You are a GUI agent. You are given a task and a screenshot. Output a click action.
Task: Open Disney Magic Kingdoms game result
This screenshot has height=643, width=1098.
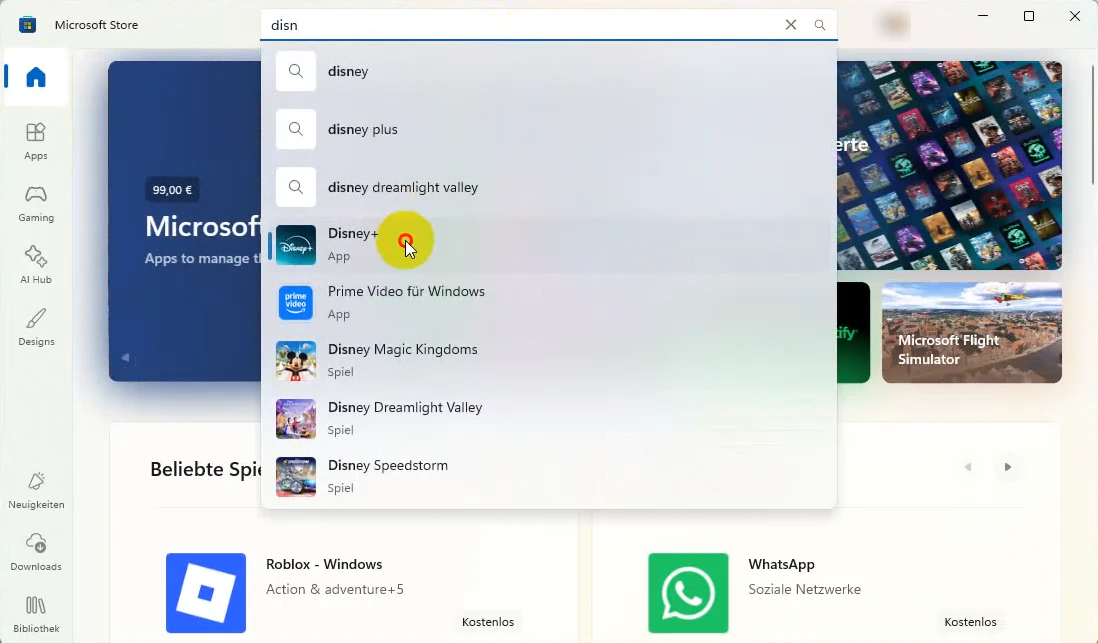(x=548, y=361)
